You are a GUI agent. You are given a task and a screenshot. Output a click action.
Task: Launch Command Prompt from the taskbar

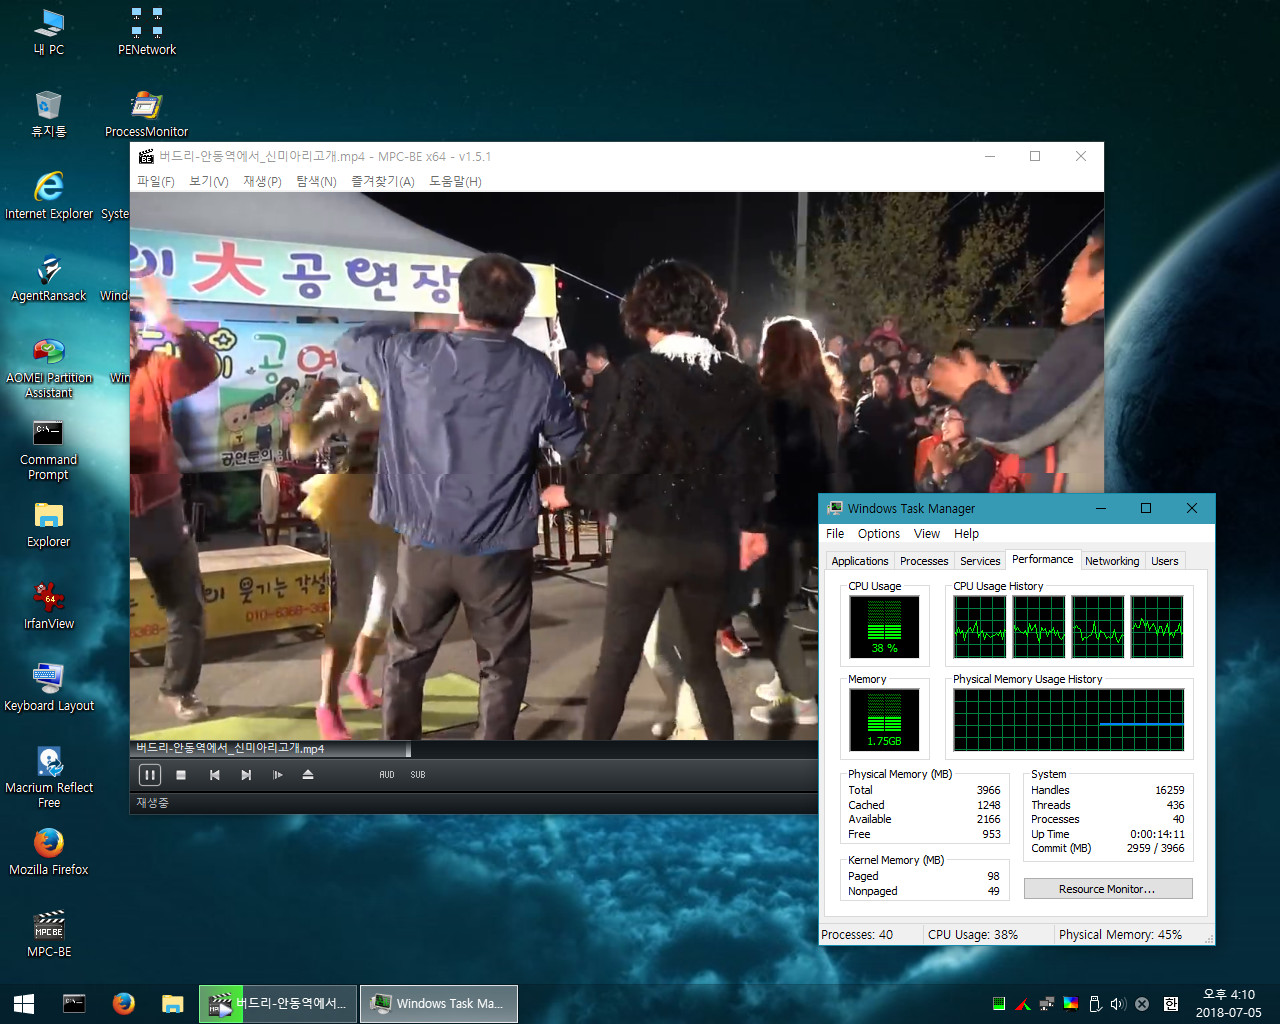tap(74, 1003)
